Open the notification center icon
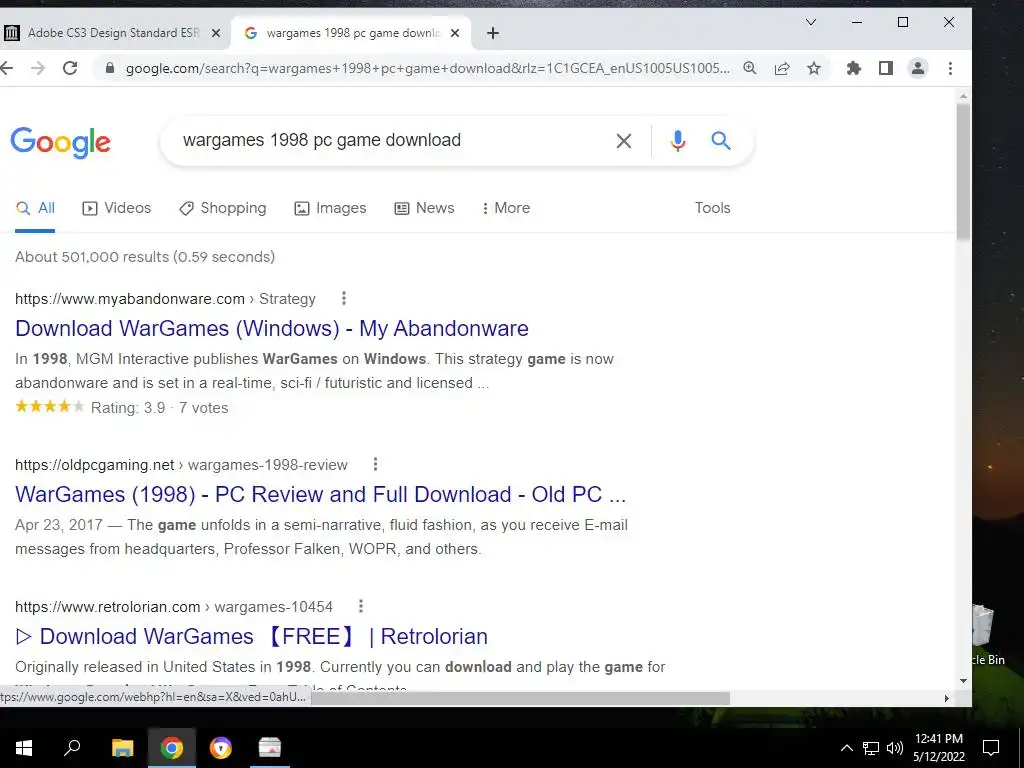1024x768 pixels. (991, 748)
